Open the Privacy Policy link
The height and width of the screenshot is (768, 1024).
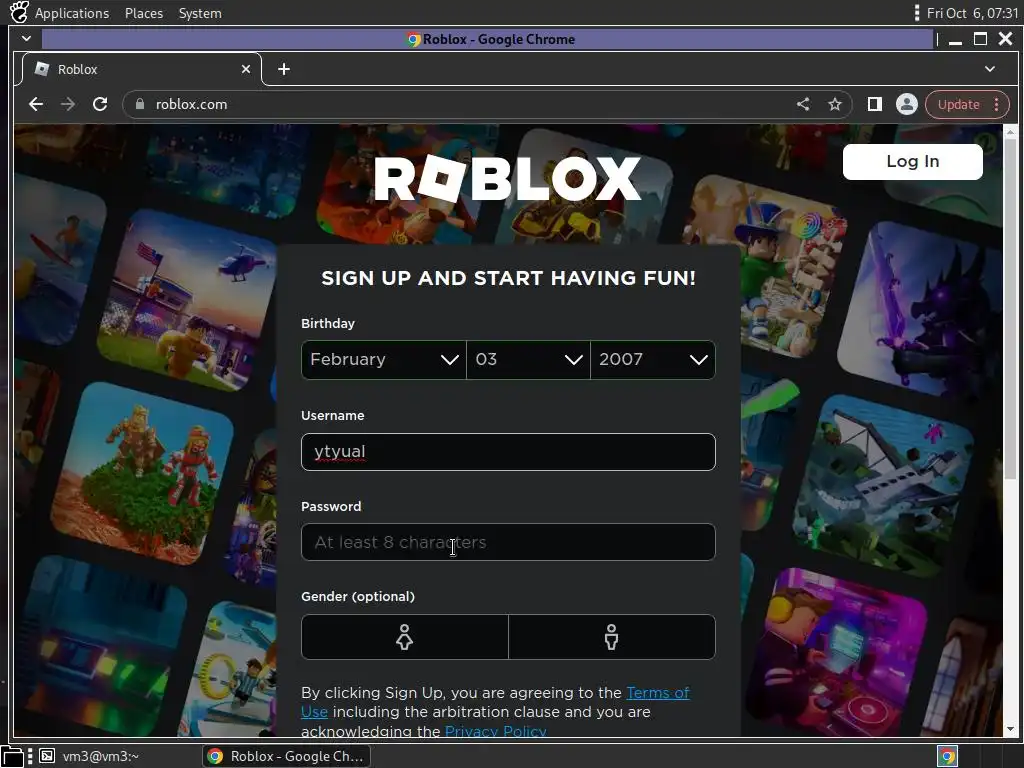tap(495, 731)
